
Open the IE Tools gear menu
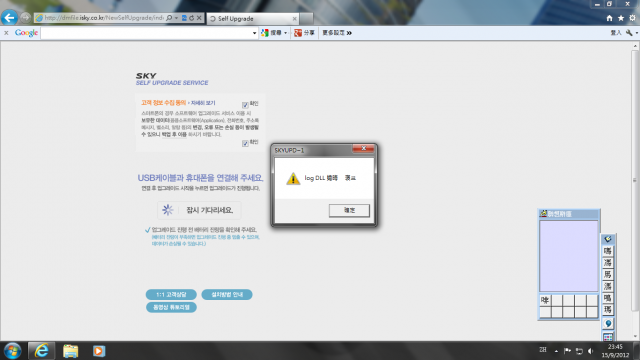coord(632,18)
